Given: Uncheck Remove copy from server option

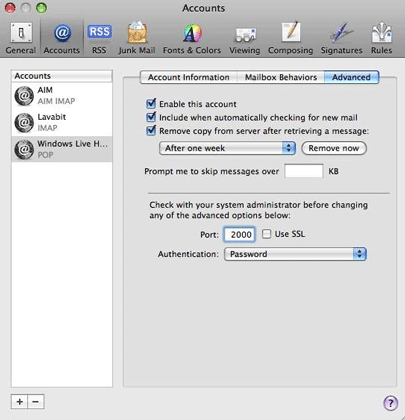Looking at the screenshot, I should pyautogui.click(x=151, y=130).
